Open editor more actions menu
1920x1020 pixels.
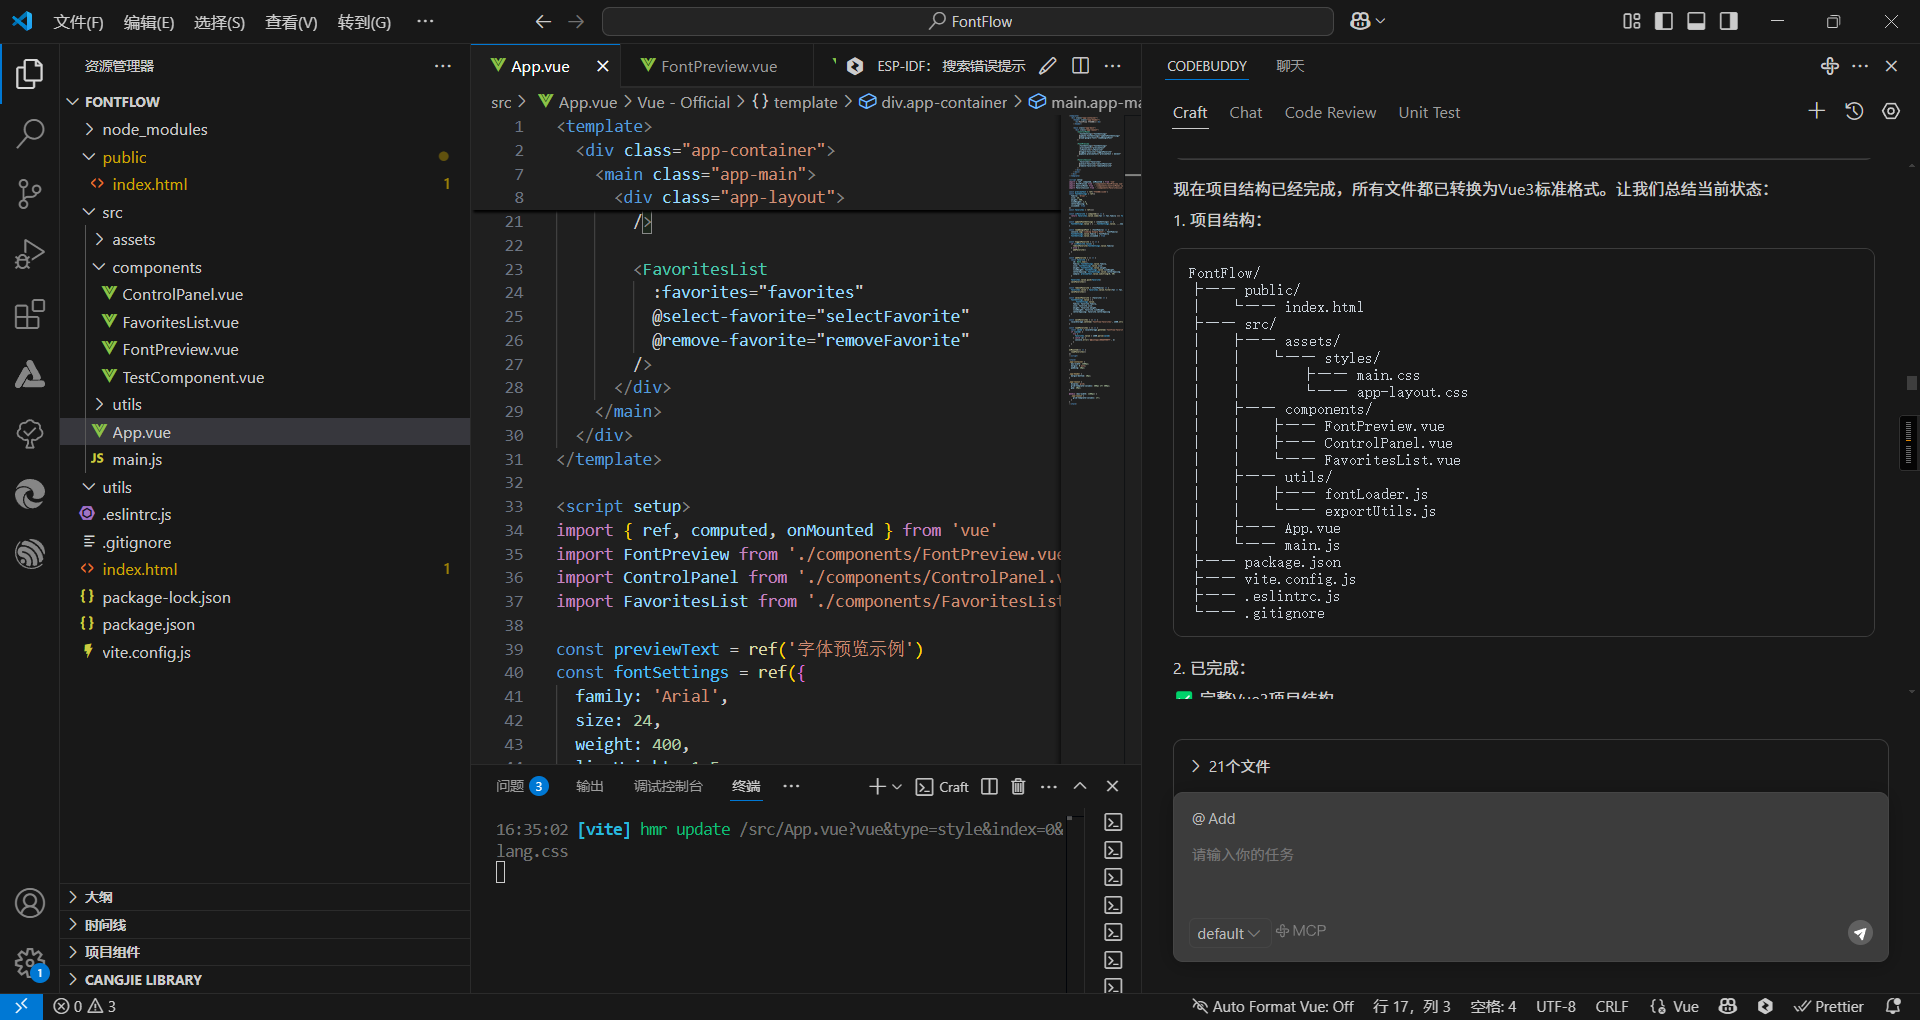1113,66
